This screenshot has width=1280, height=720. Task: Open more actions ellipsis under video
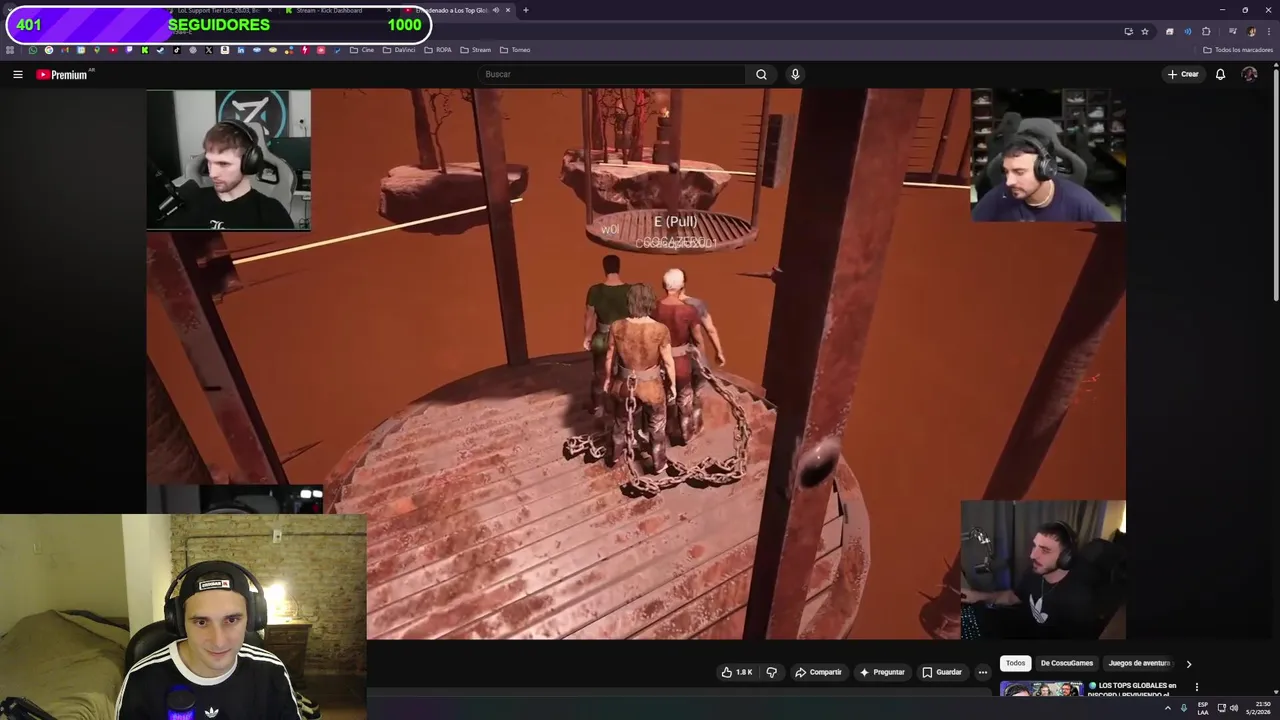[x=982, y=672]
